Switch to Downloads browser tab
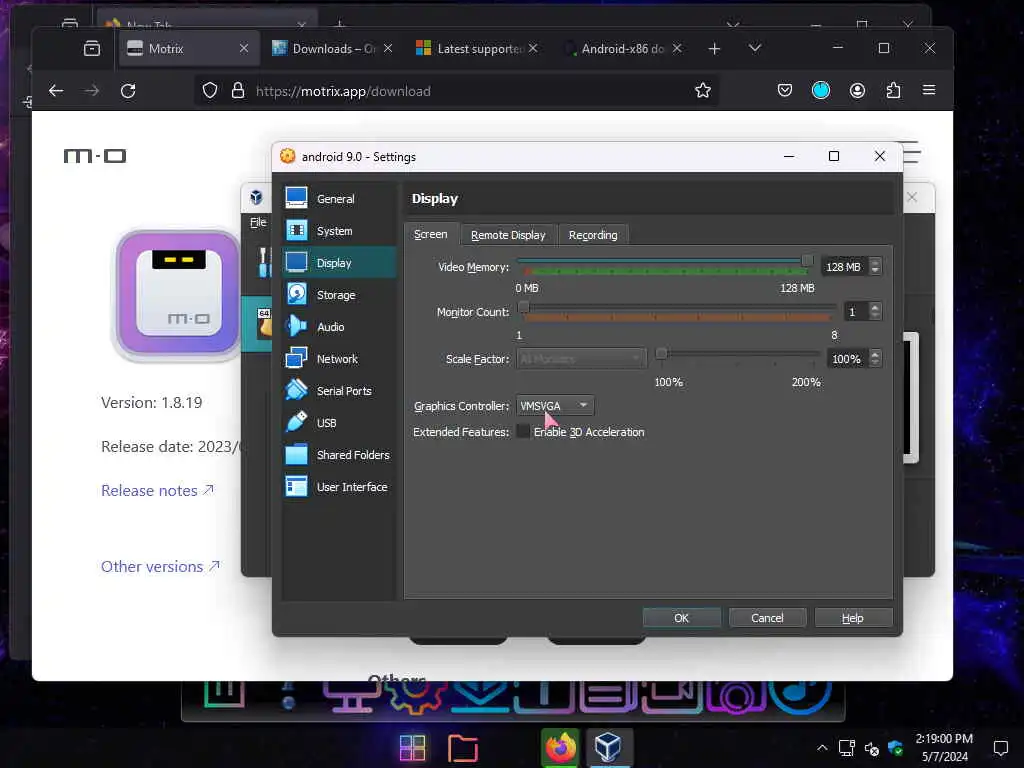This screenshot has height=768, width=1024. (x=332, y=48)
